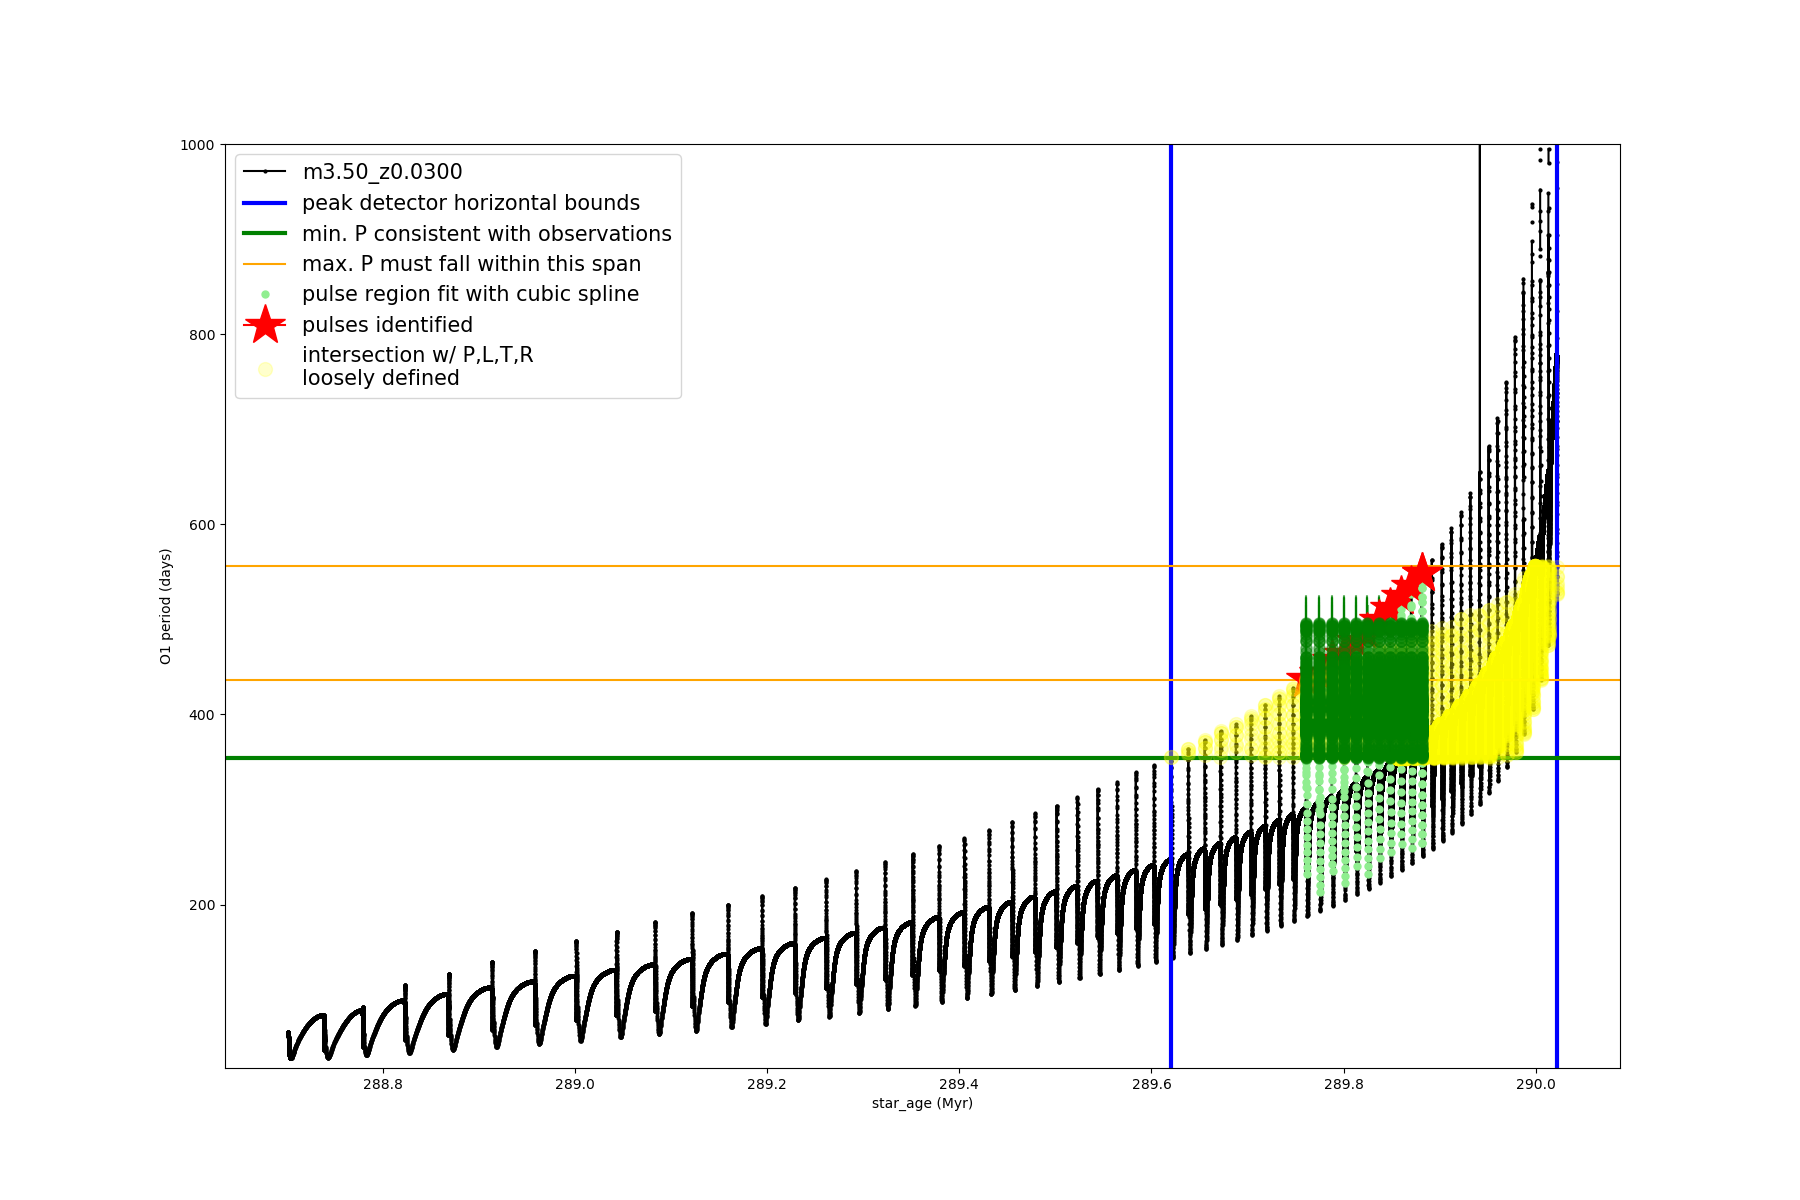Image resolution: width=1800 pixels, height=1200 pixels.
Task: Click 'max. P must fall within this span' text
Action: (x=471, y=264)
